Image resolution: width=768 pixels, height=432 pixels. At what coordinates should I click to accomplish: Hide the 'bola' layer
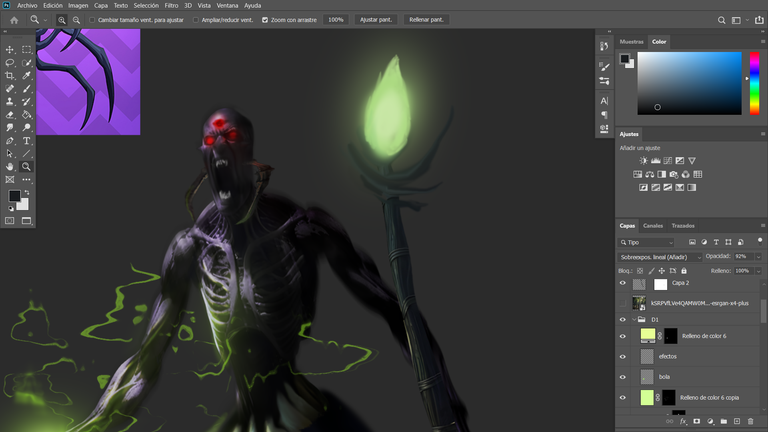(623, 377)
